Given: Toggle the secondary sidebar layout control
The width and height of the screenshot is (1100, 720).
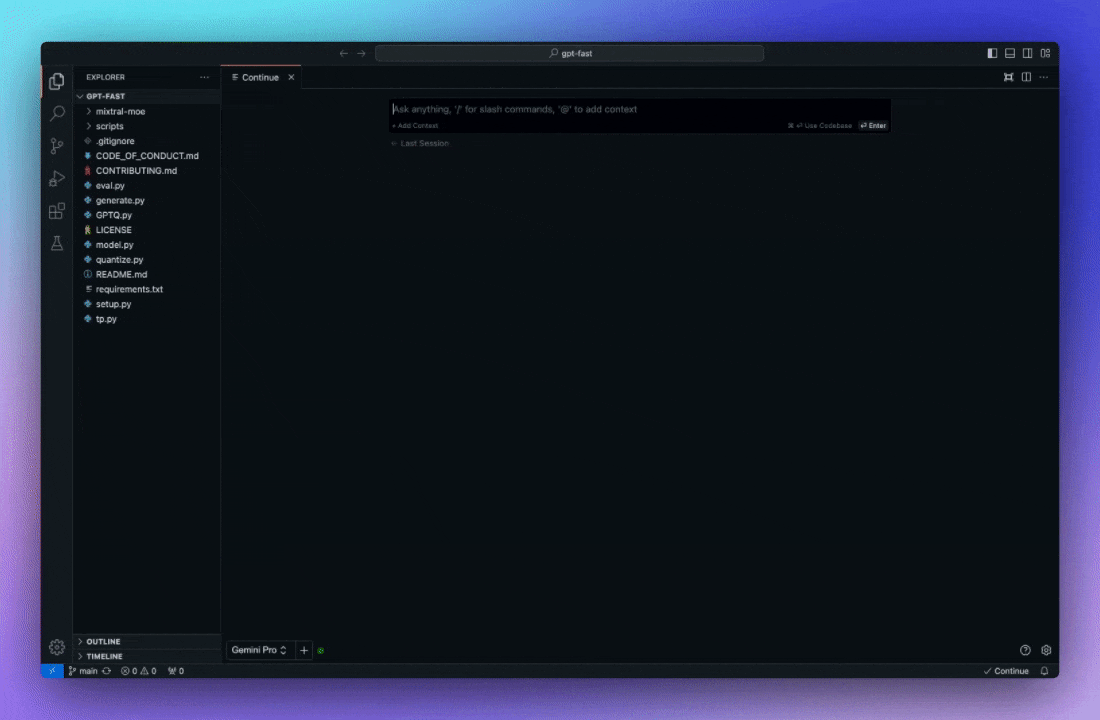Looking at the screenshot, I should point(1026,53).
